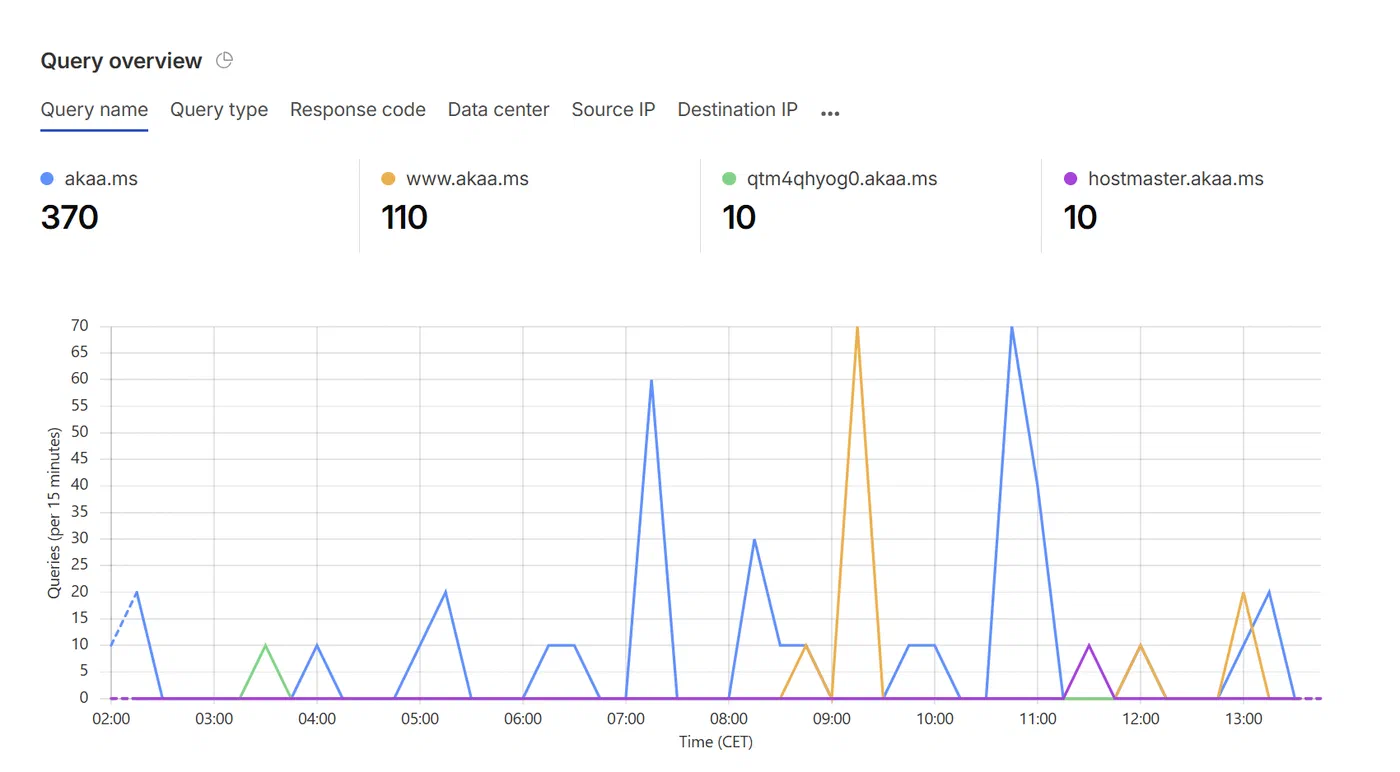Viewport: 1400px width, 772px height.
Task: Open the Source IP tab
Action: pyautogui.click(x=613, y=110)
